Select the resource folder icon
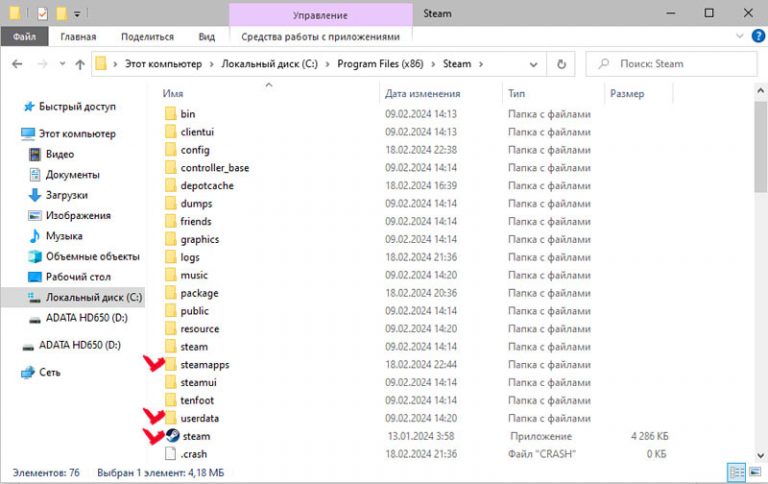This screenshot has height=484, width=768. [x=170, y=329]
